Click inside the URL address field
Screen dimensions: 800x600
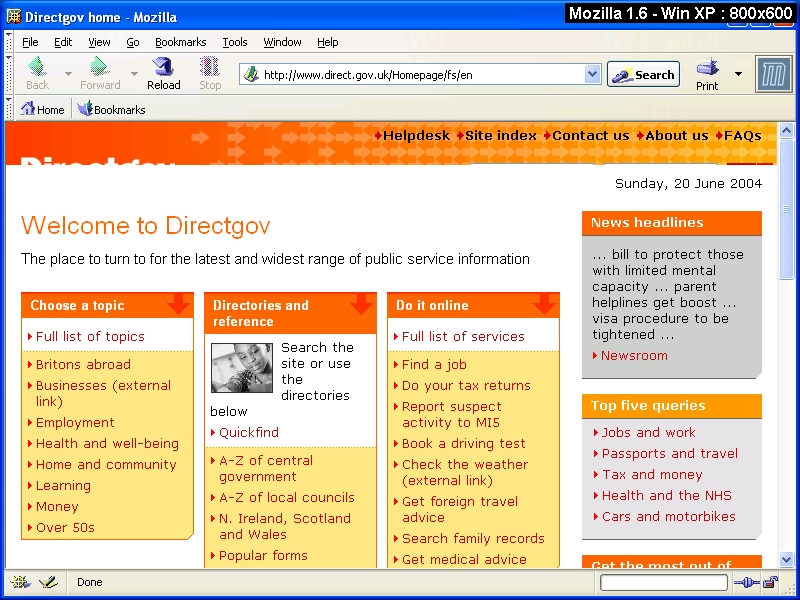[x=421, y=74]
